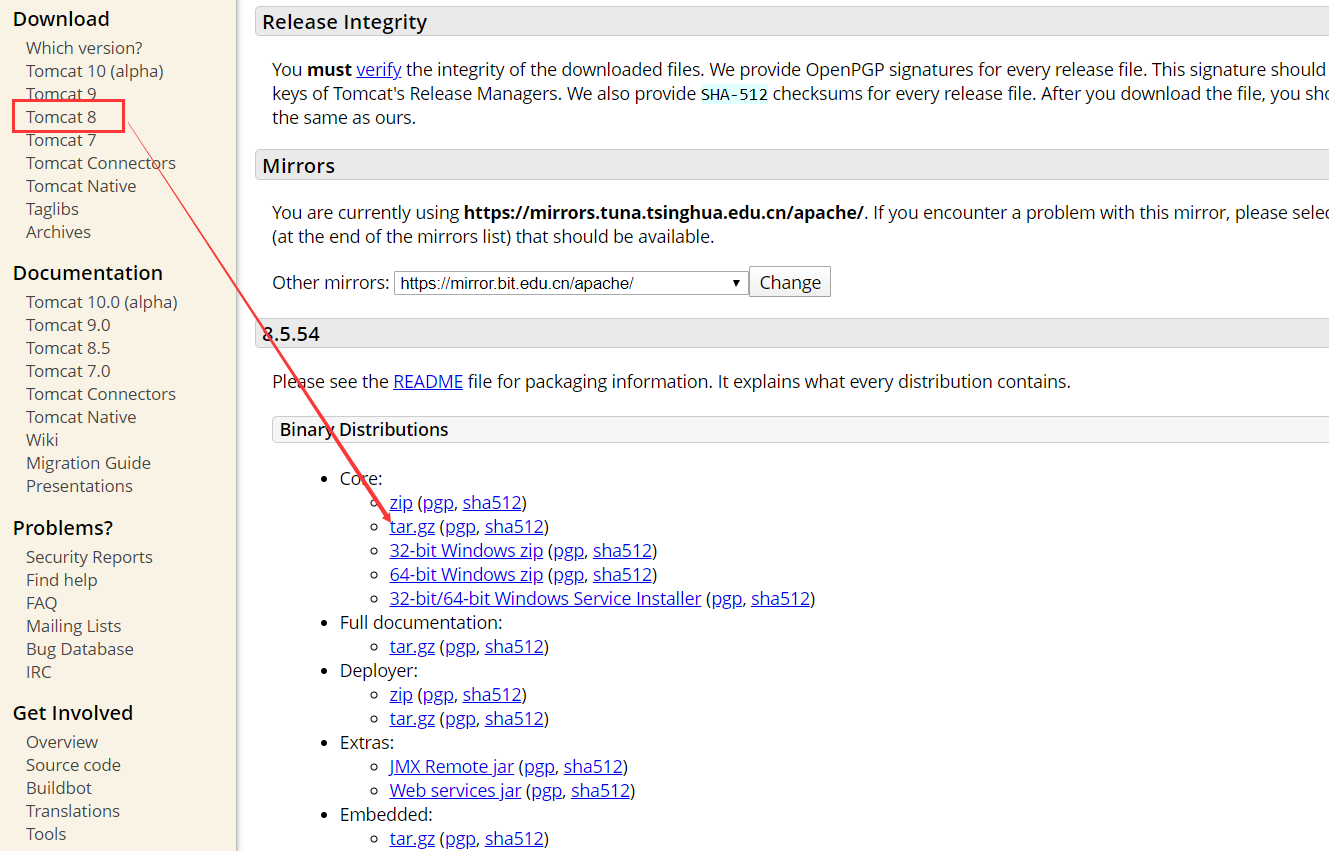Open sha512 for 32-bit Windows zip

click(x=622, y=551)
